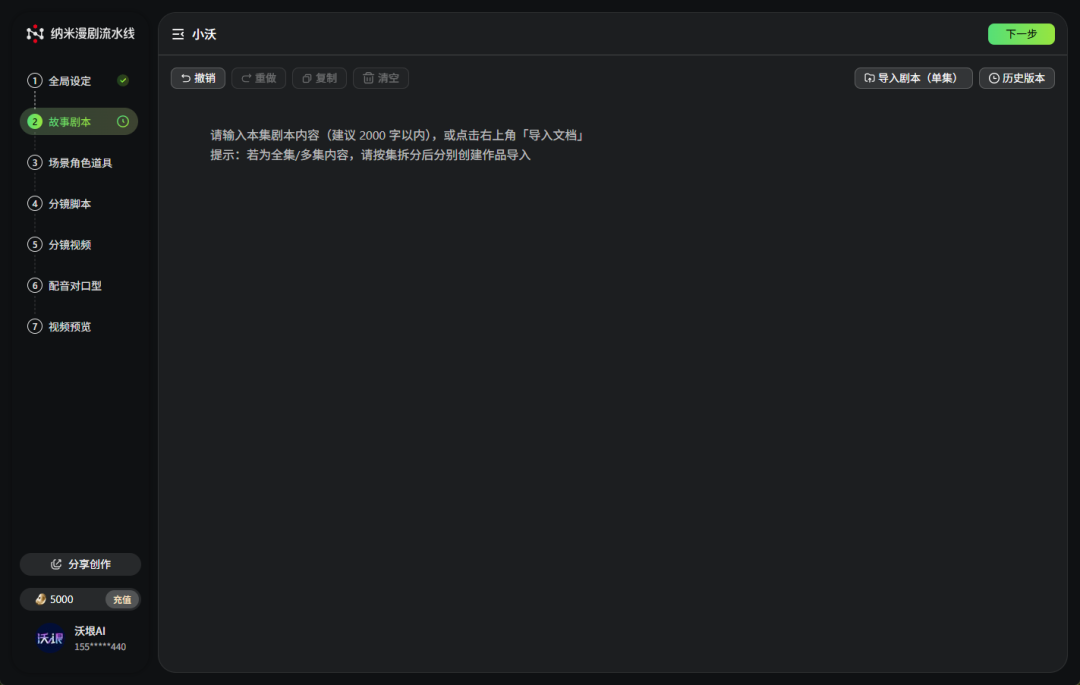The width and height of the screenshot is (1080, 685).
Task: Click the 重做 redo icon
Action: (244, 78)
